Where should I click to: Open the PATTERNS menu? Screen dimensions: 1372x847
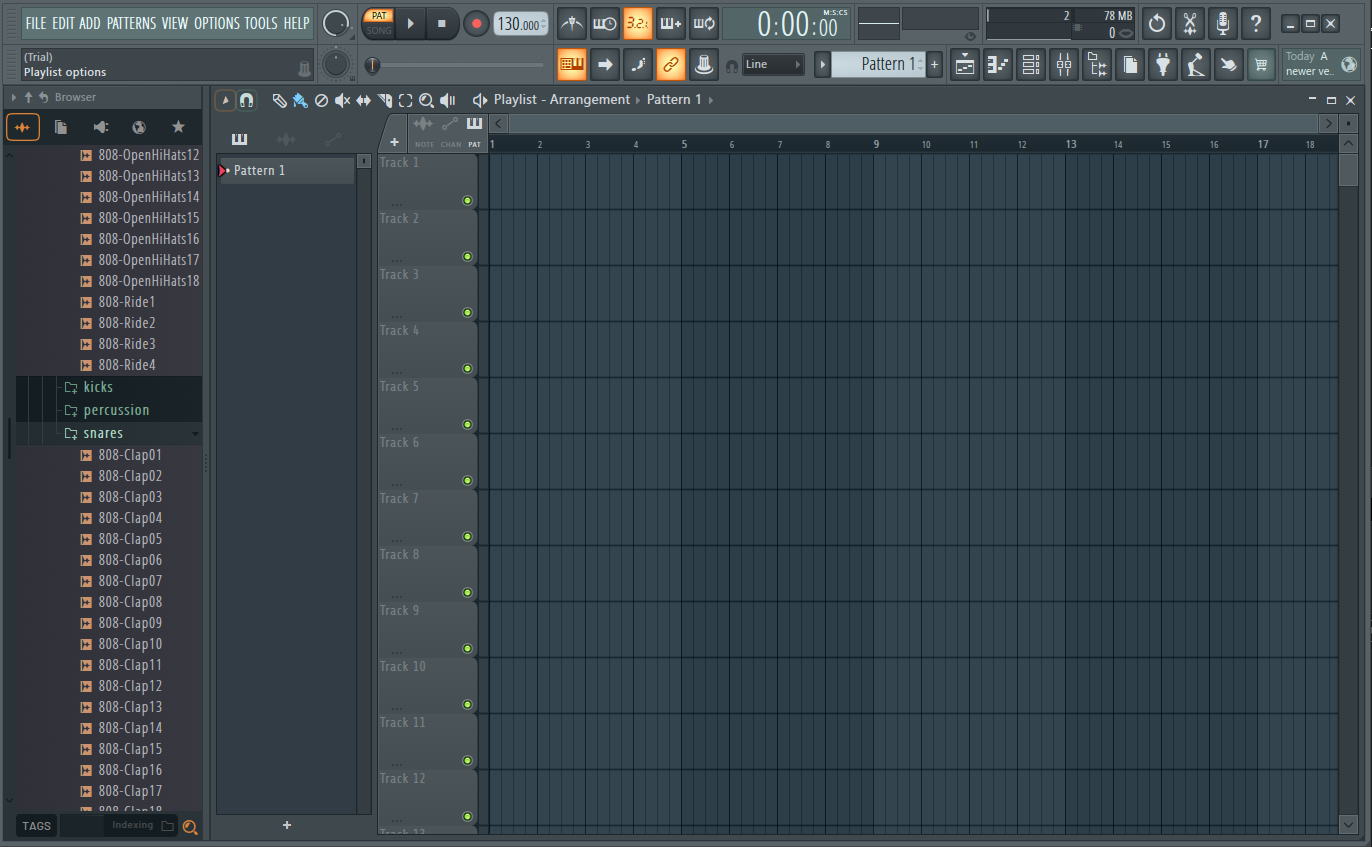(131, 23)
